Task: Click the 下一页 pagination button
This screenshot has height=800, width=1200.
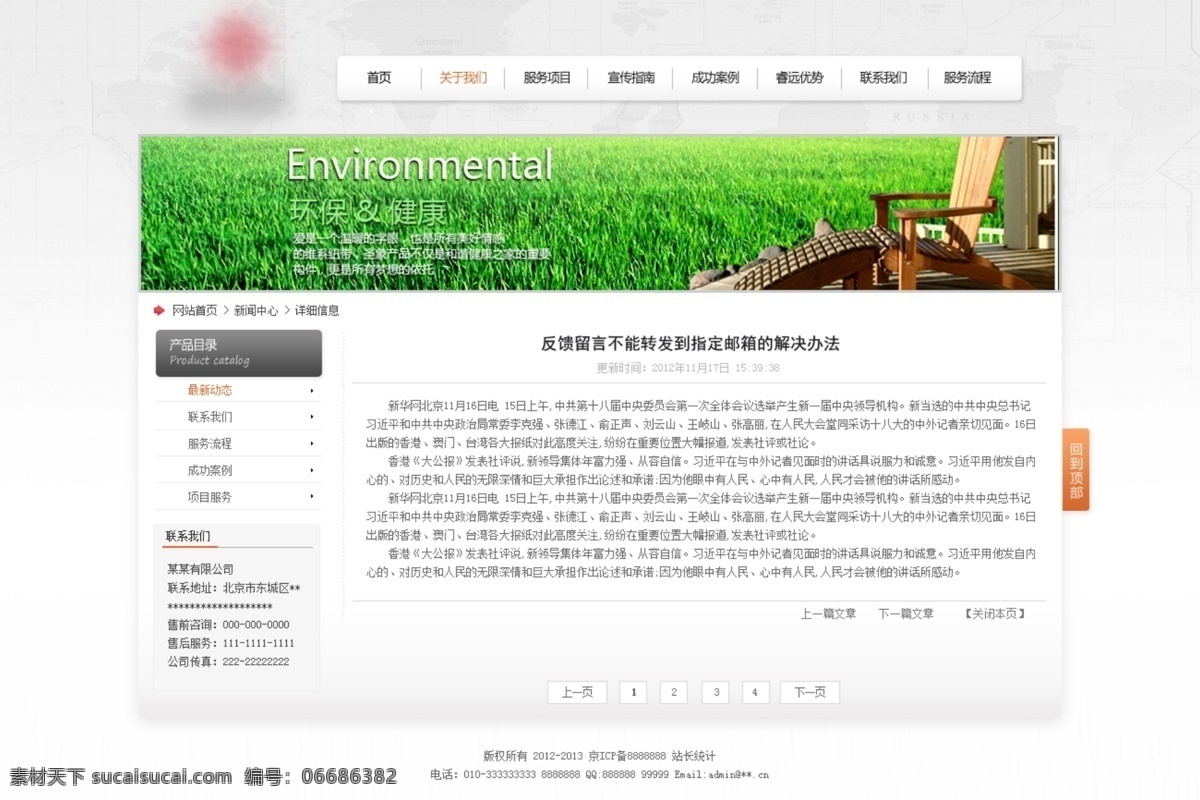Action: (810, 692)
